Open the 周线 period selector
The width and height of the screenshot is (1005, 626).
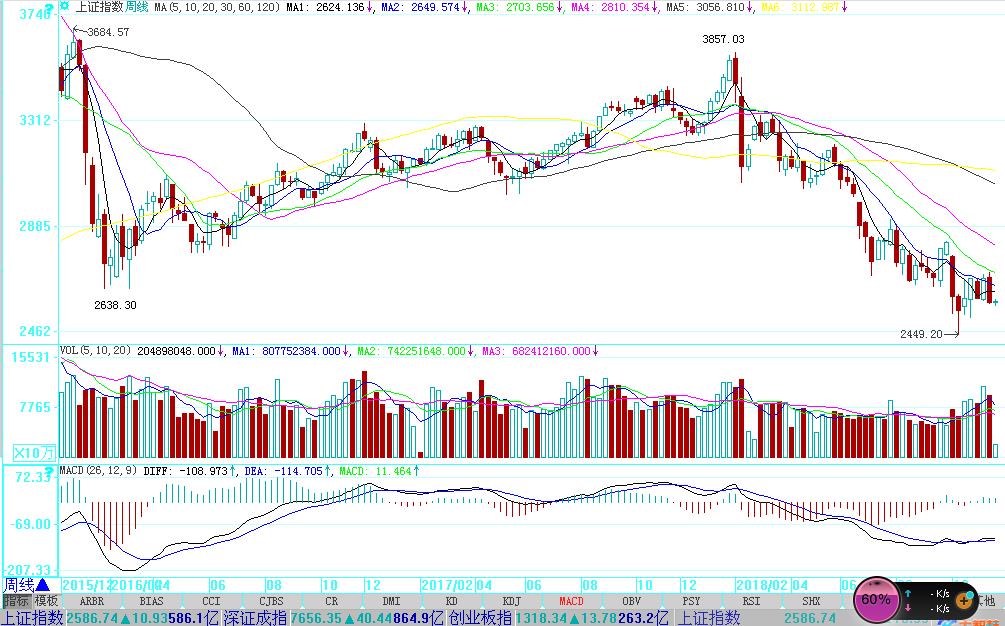[x=26, y=585]
